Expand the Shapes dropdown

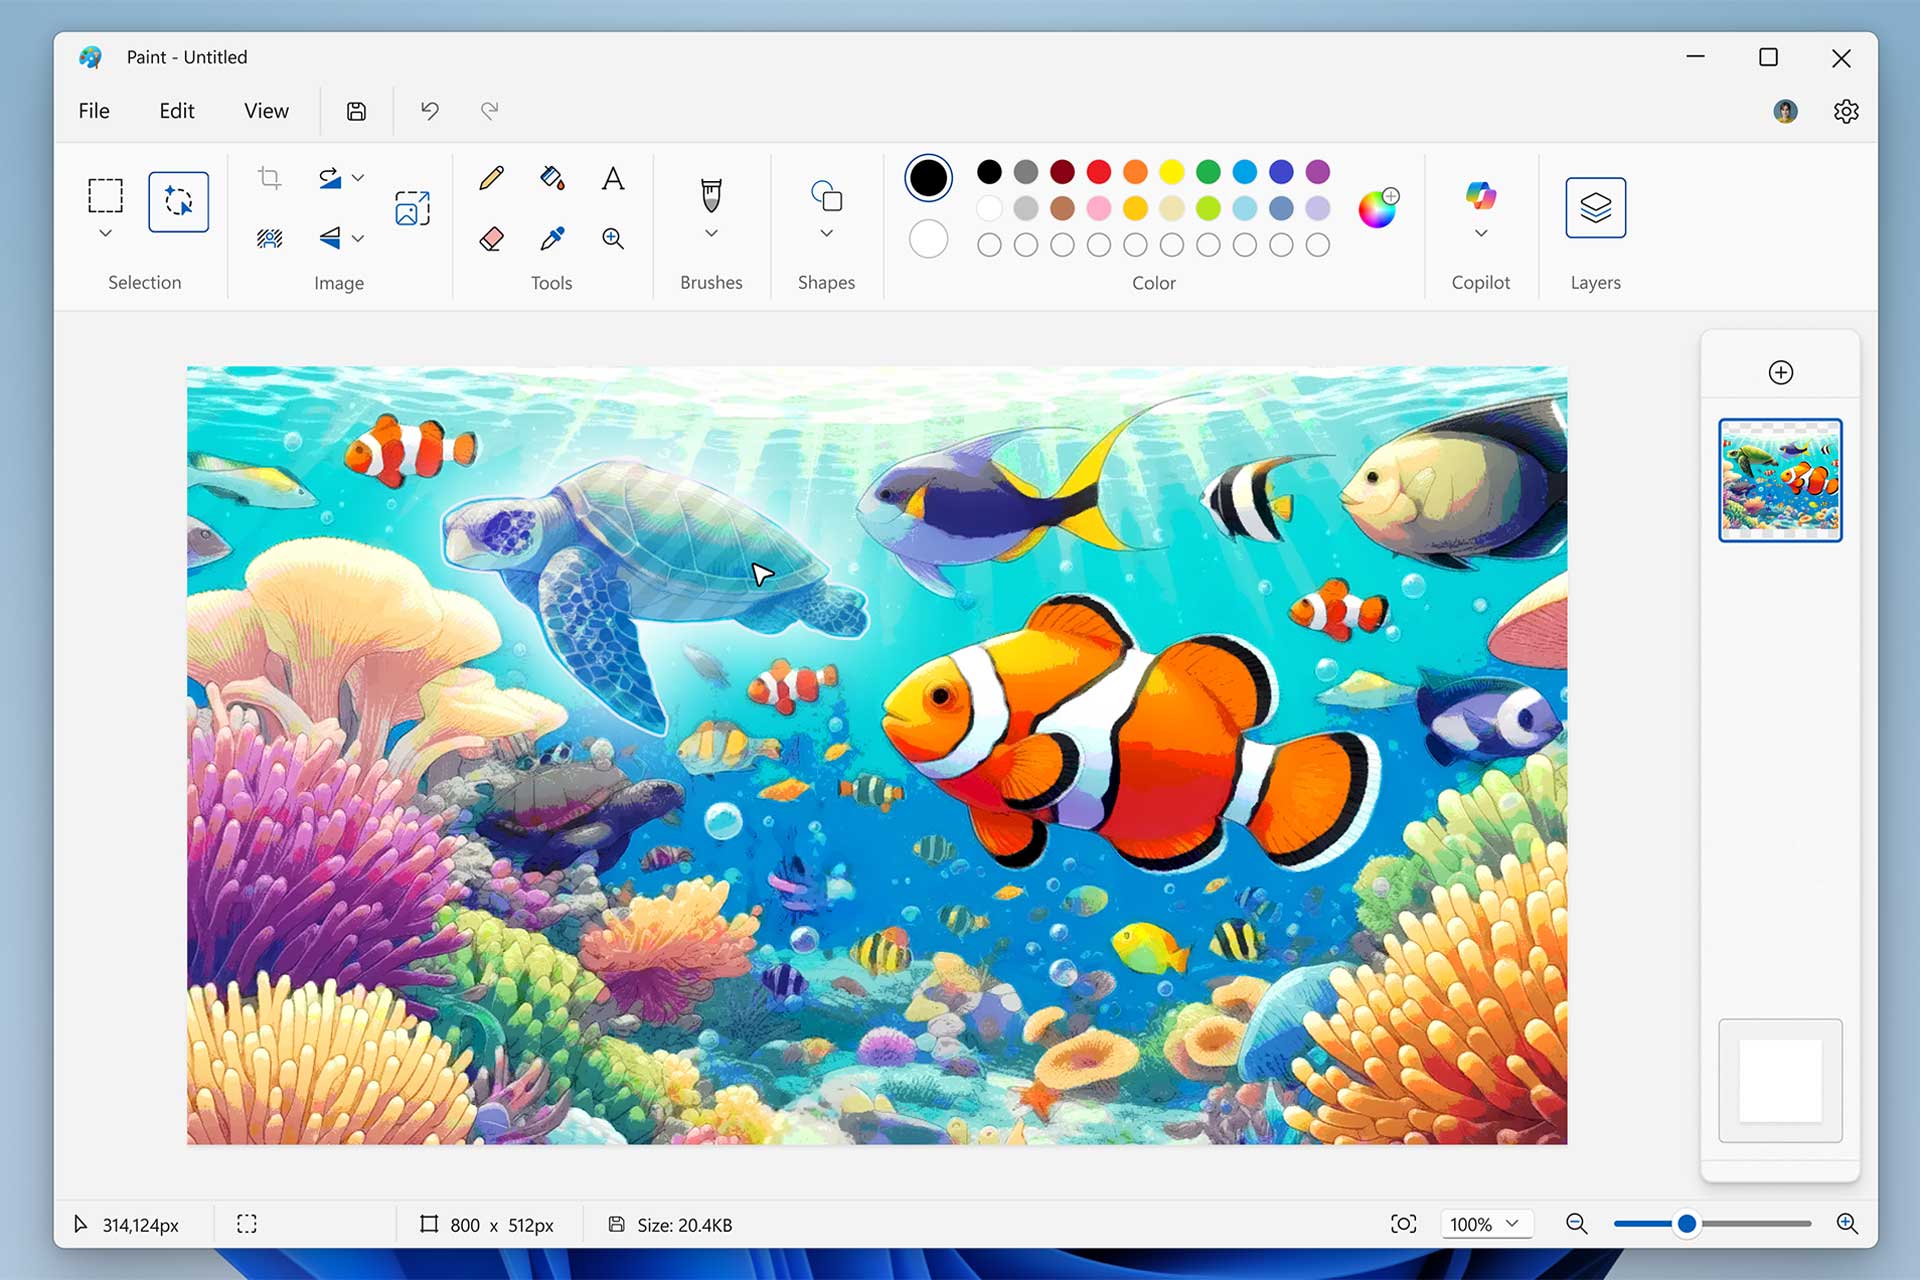826,232
